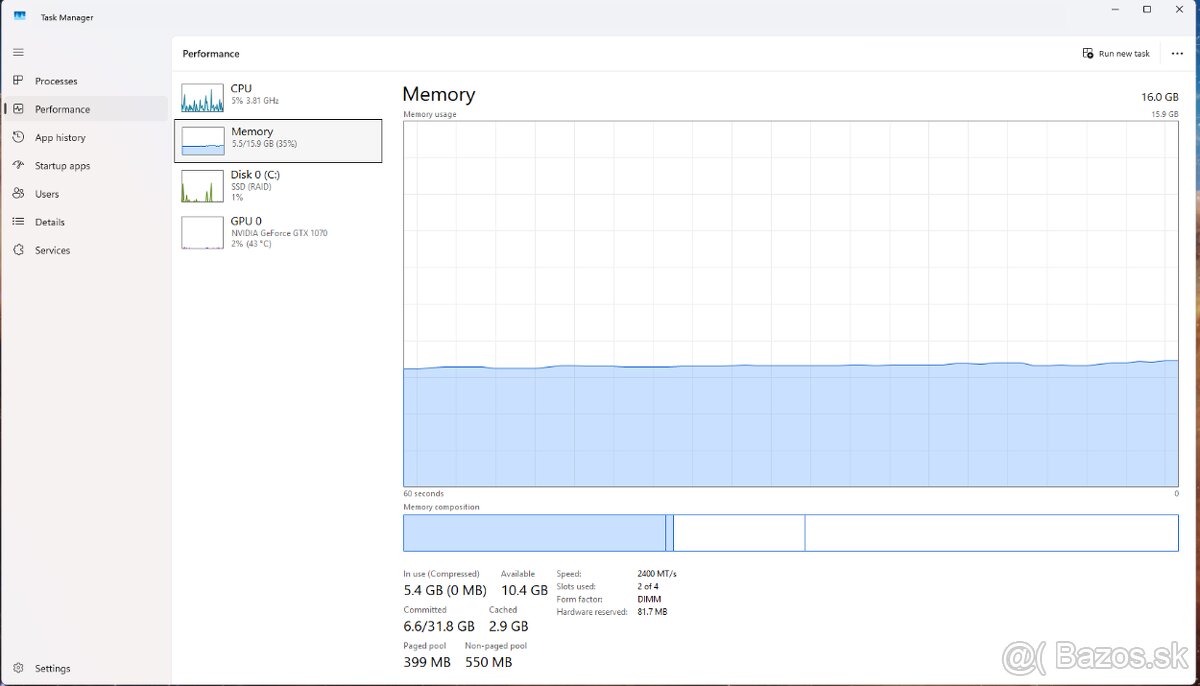The height and width of the screenshot is (686, 1200).
Task: Toggle the hamburger navigation menu
Action: click(18, 52)
